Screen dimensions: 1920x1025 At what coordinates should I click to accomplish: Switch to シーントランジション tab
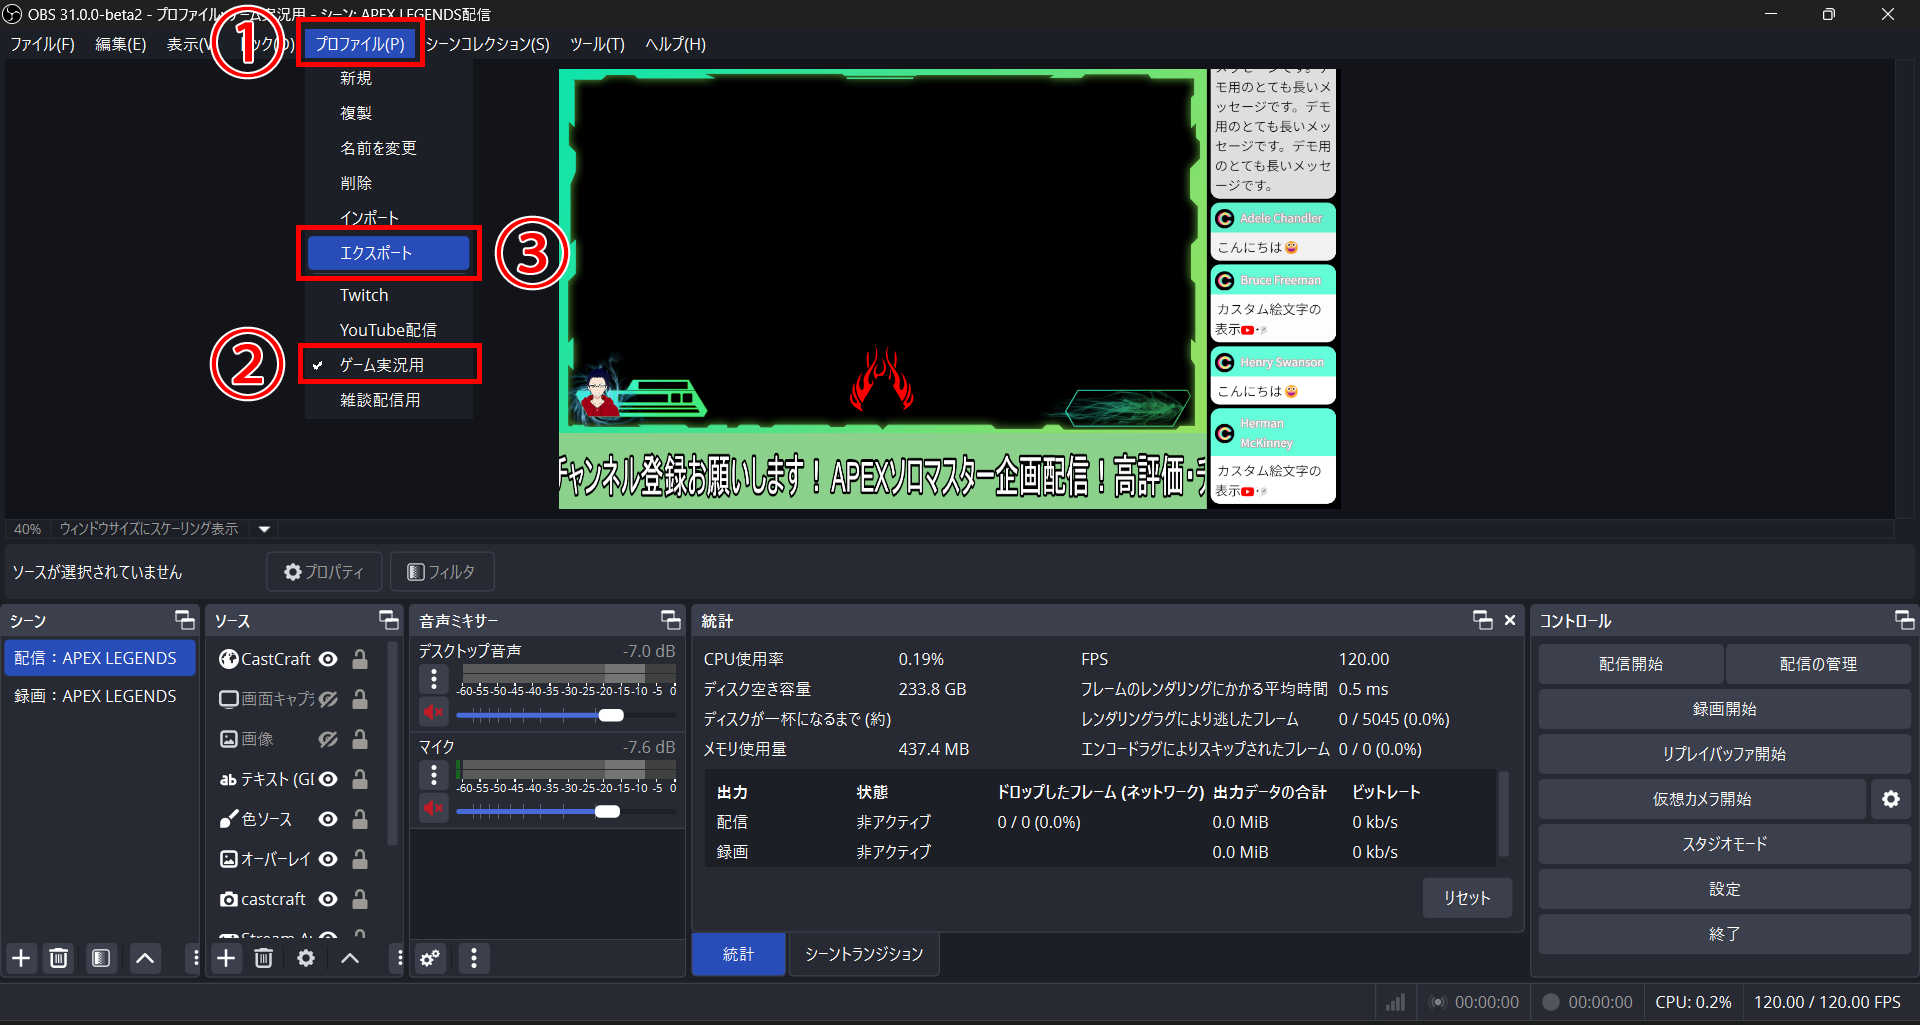864,954
